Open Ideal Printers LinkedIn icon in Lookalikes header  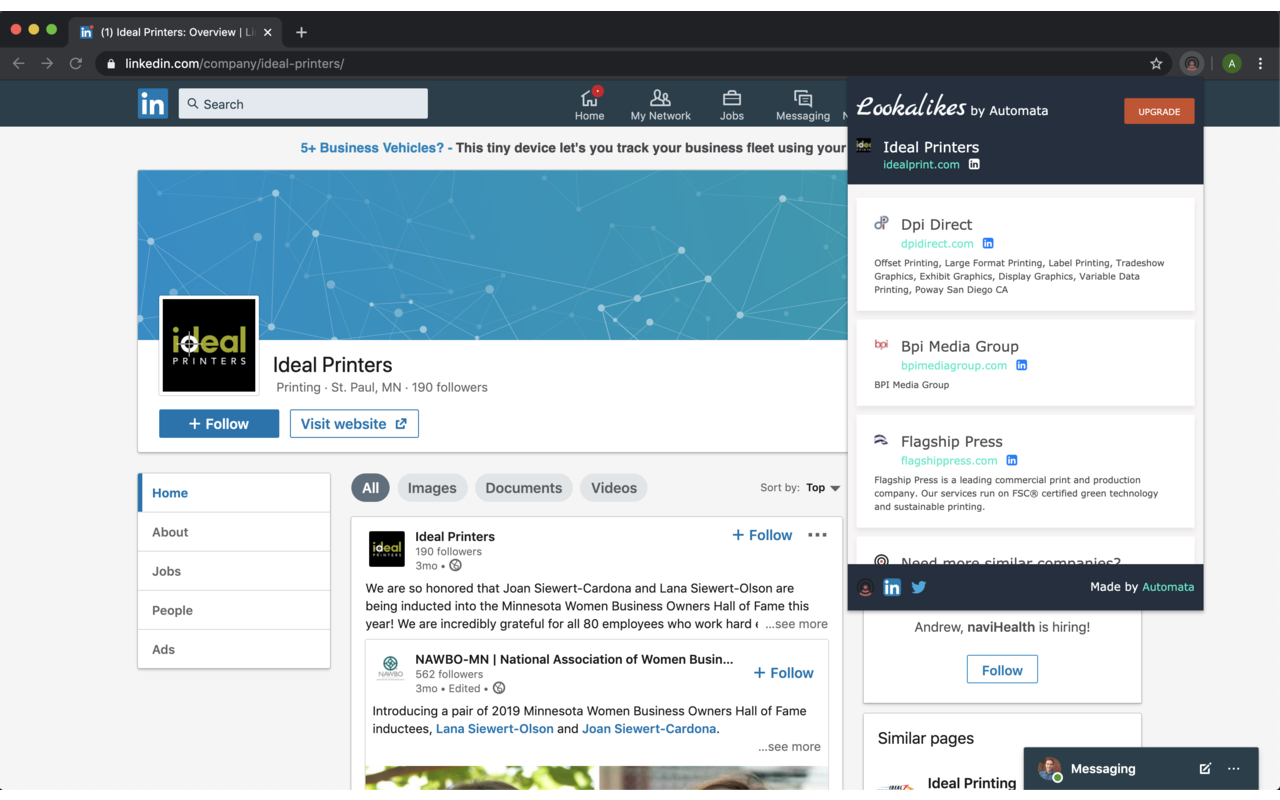tap(974, 164)
